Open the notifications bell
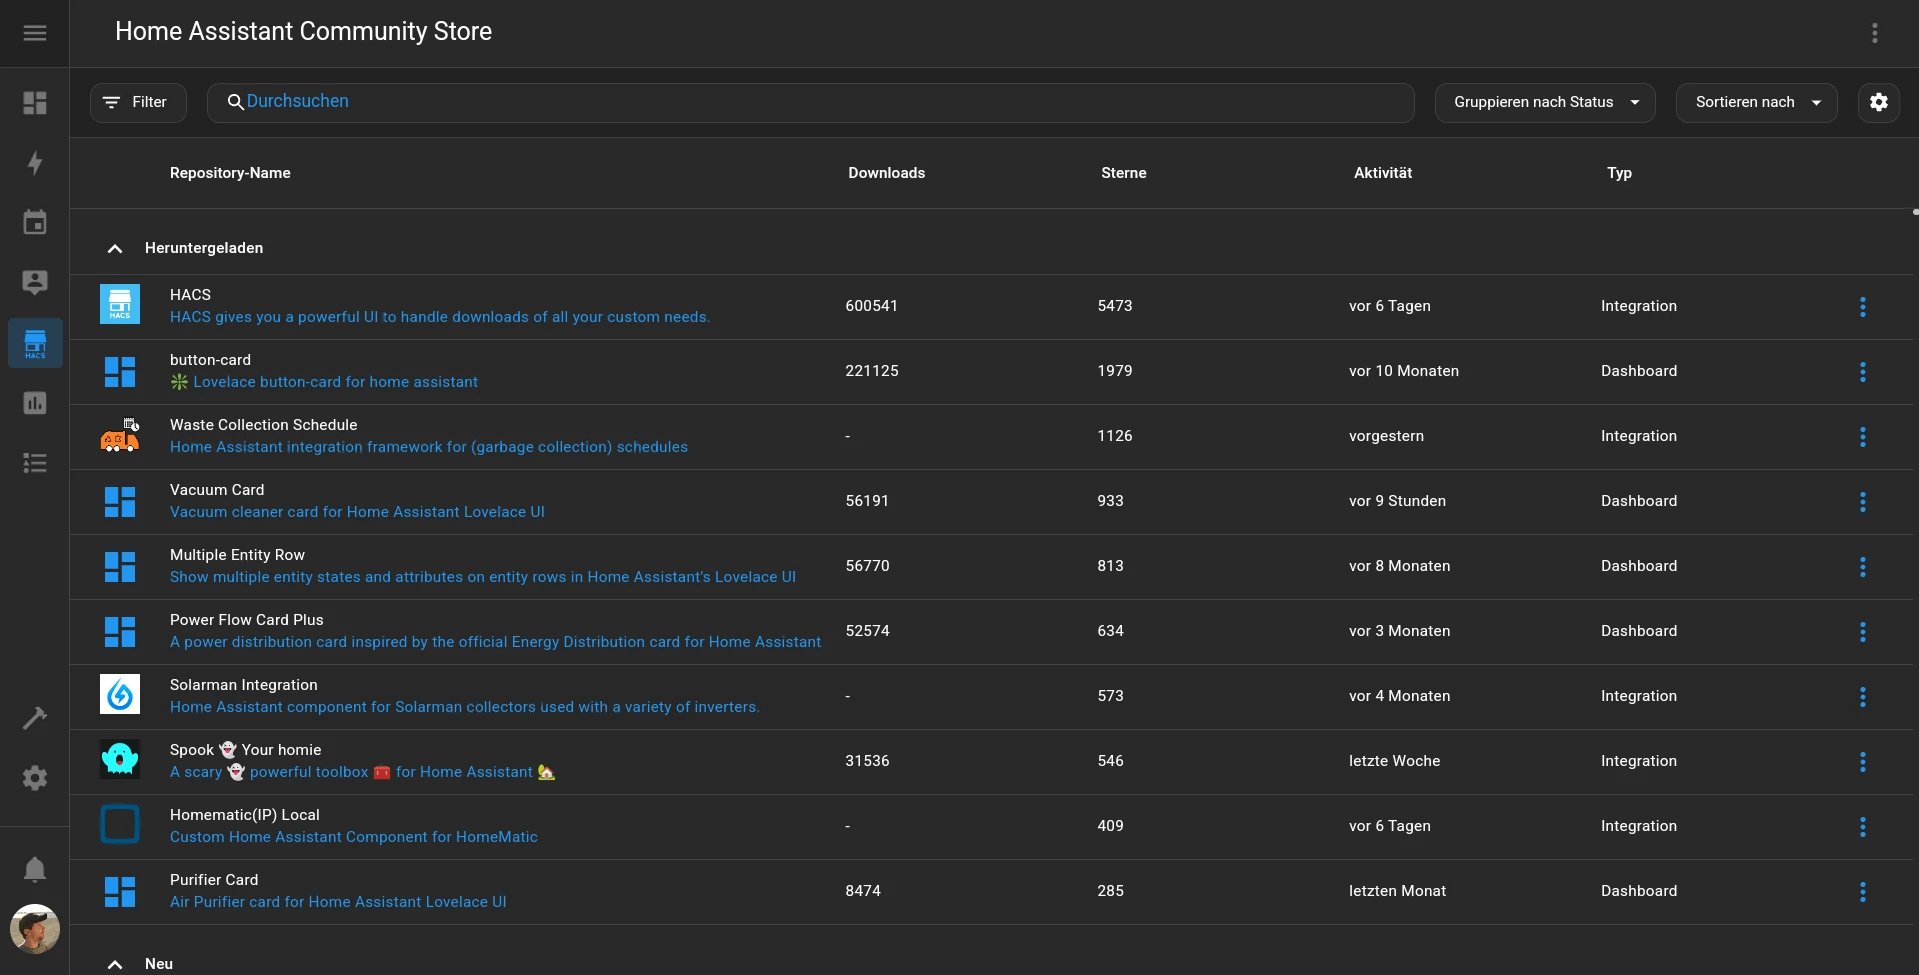This screenshot has width=1919, height=975. 35,869
